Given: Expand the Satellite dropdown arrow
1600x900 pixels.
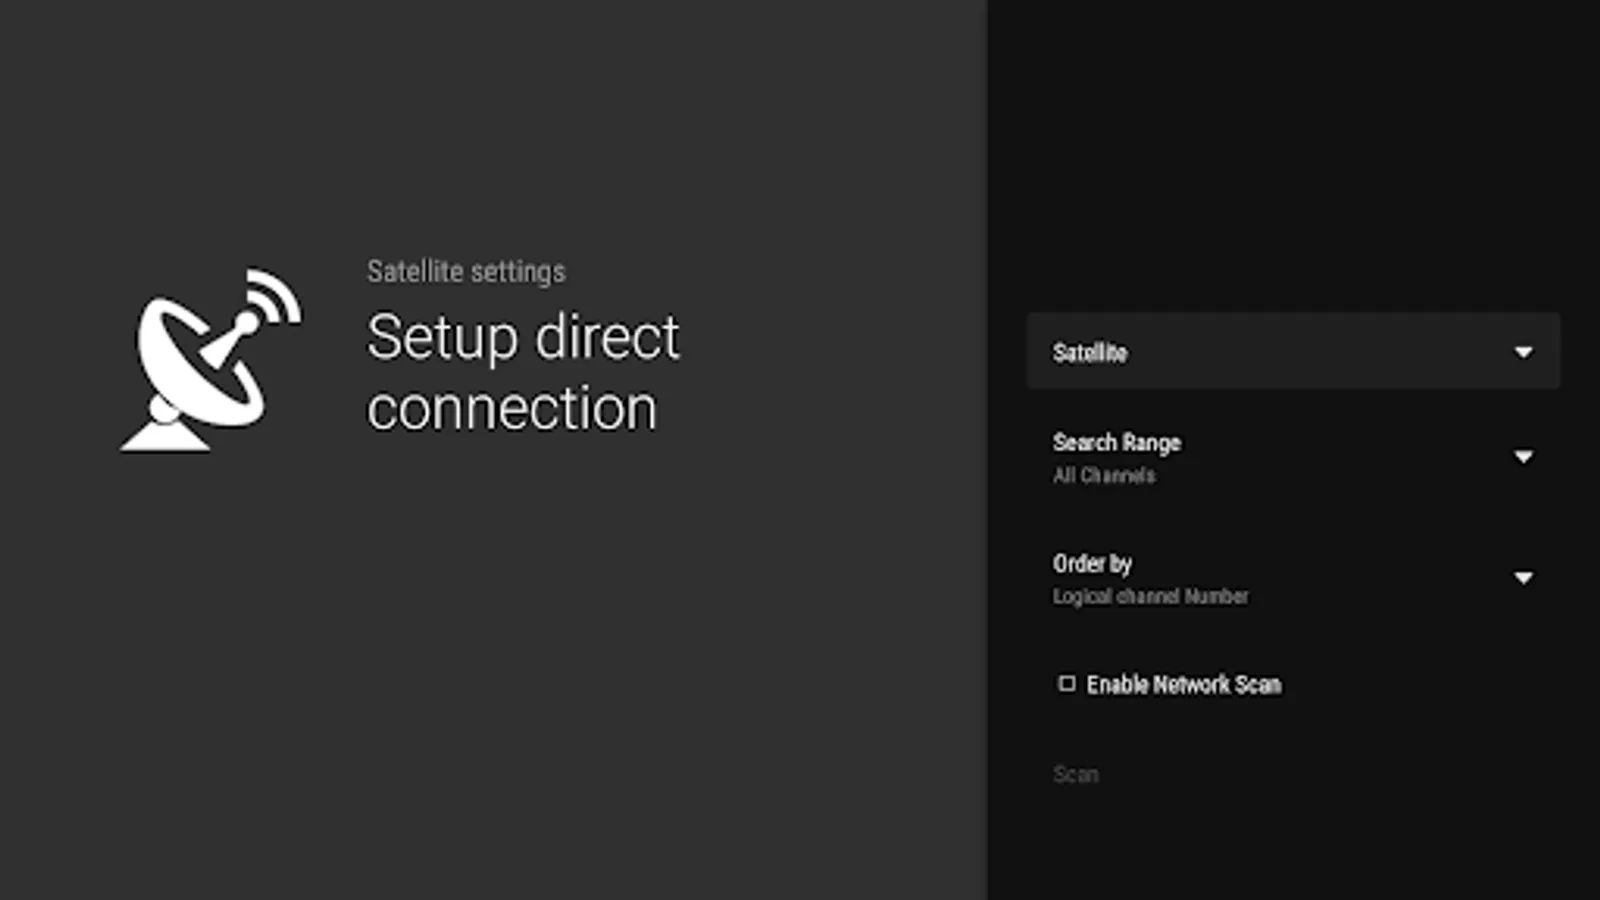Looking at the screenshot, I should click(x=1523, y=352).
